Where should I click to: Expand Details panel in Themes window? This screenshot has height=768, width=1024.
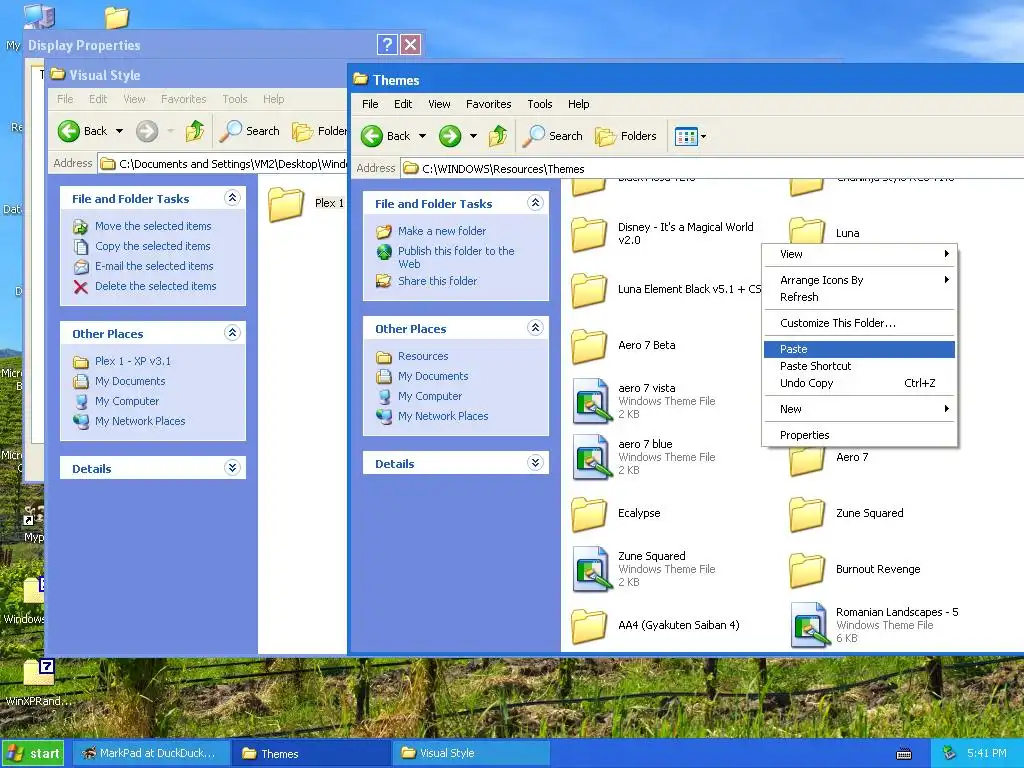[x=535, y=463]
